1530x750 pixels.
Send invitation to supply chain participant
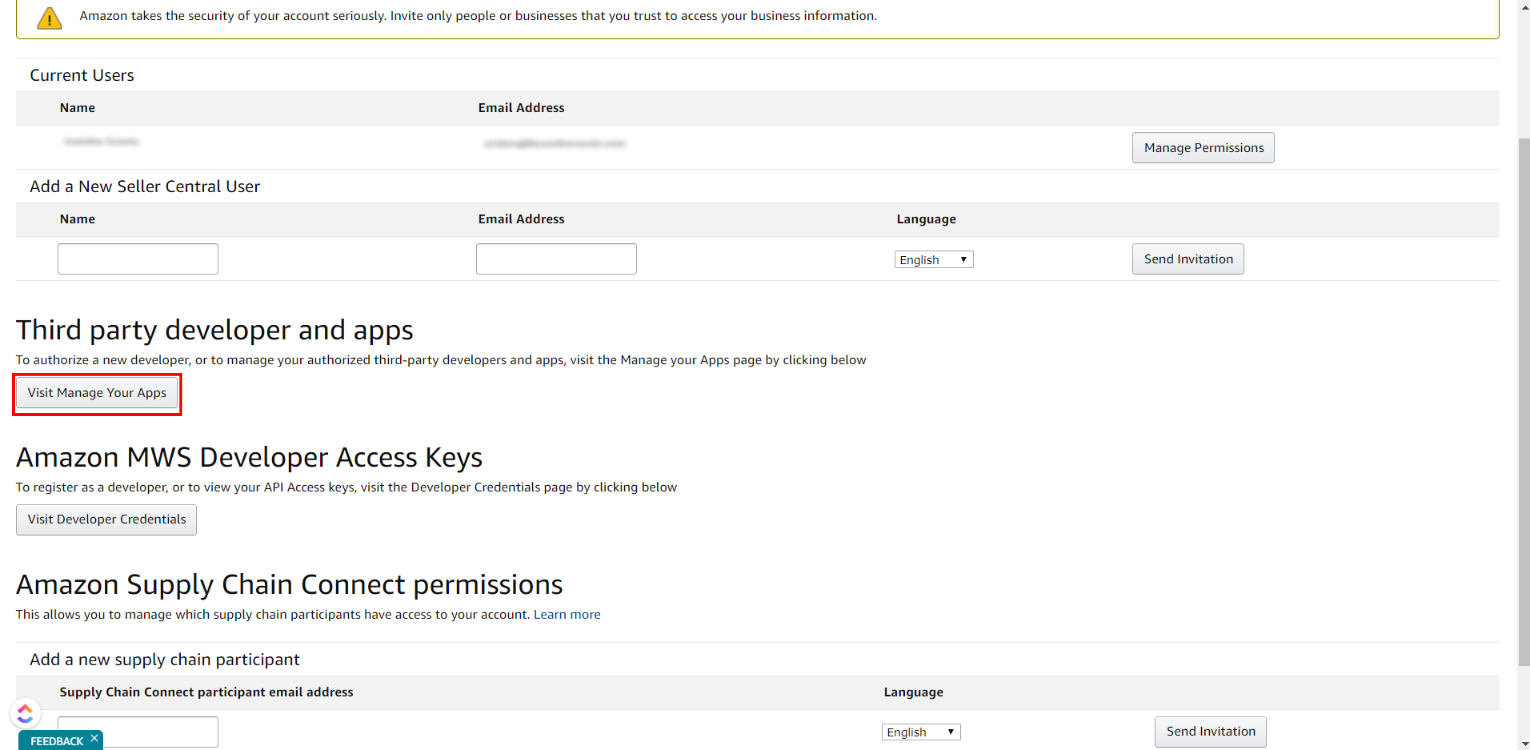click(1211, 731)
